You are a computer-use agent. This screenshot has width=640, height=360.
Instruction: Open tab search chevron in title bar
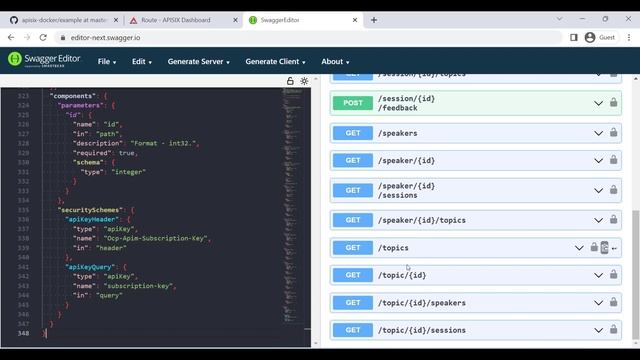tap(559, 19)
